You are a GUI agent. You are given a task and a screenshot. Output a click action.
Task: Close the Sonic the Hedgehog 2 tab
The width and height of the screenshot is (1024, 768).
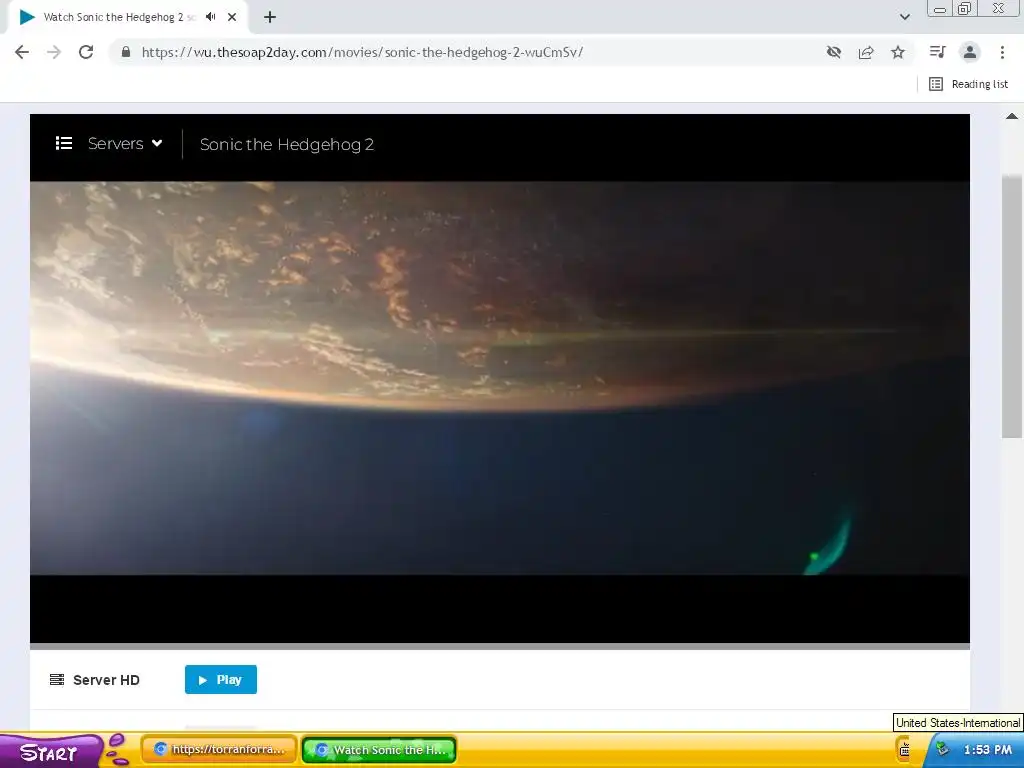click(232, 17)
